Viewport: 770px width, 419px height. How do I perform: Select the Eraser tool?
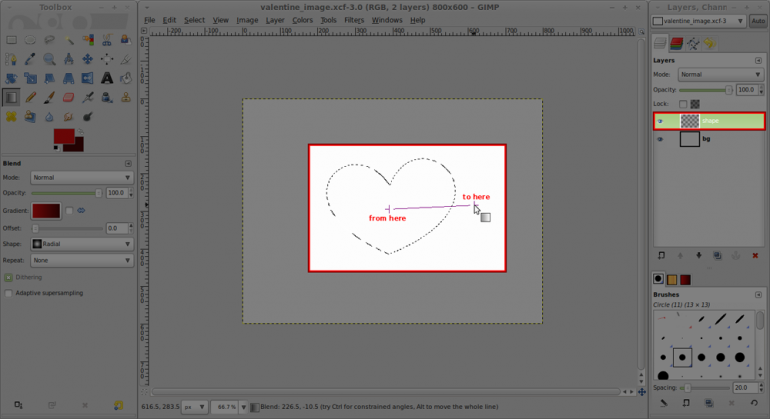[69, 97]
